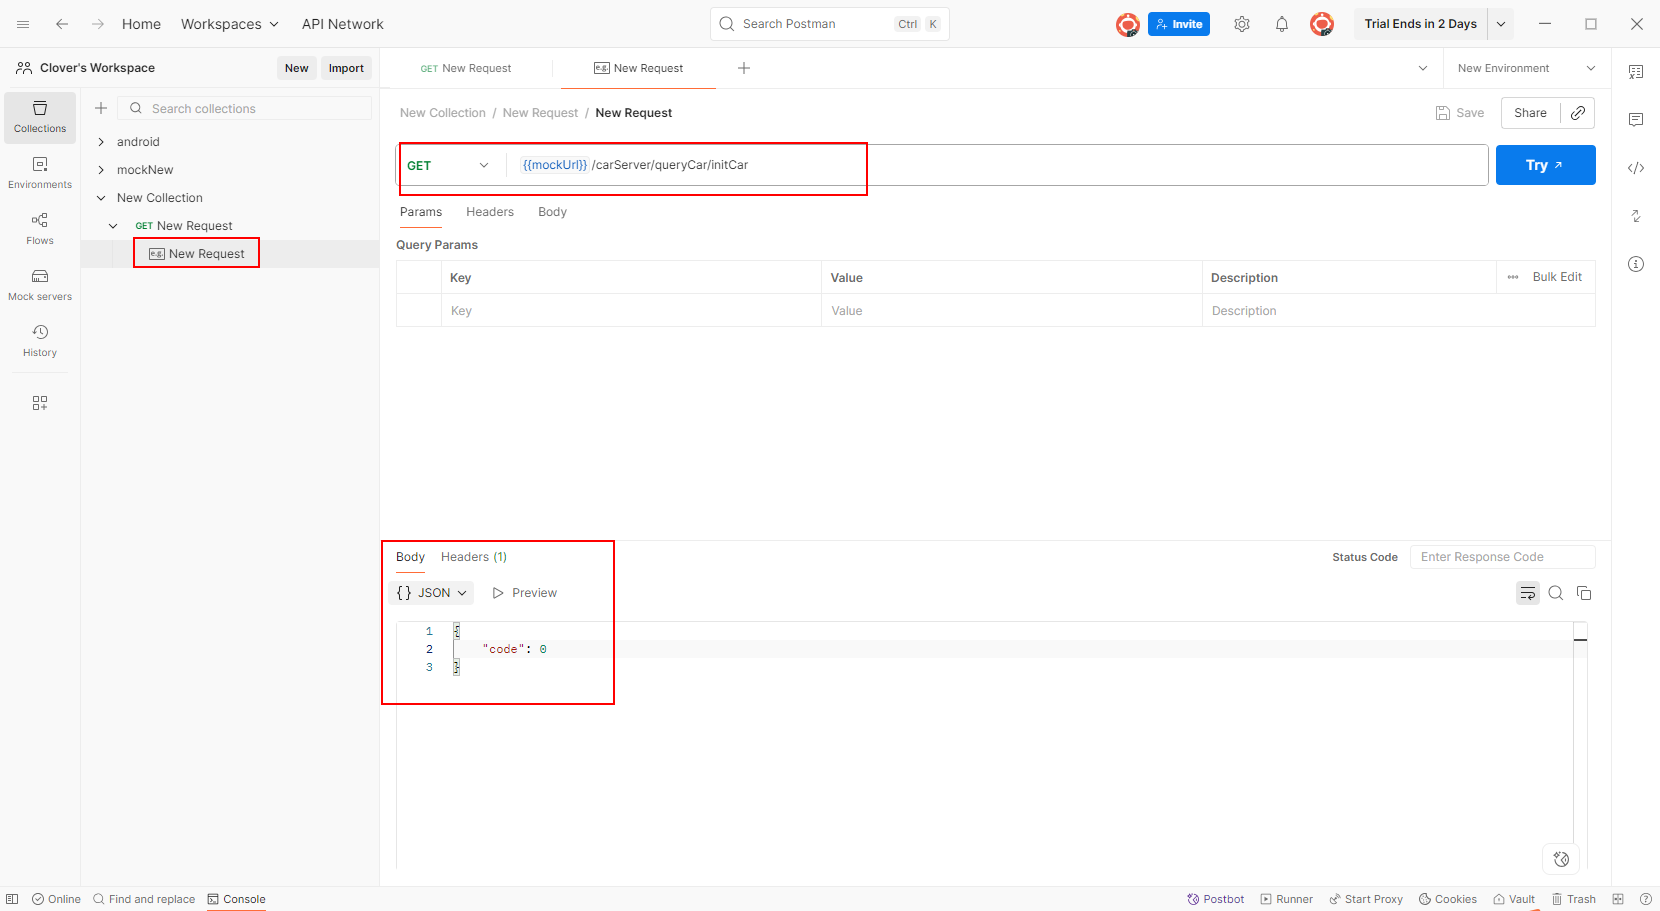The width and height of the screenshot is (1660, 911).
Task: Open the History sidebar section
Action: tap(40, 341)
